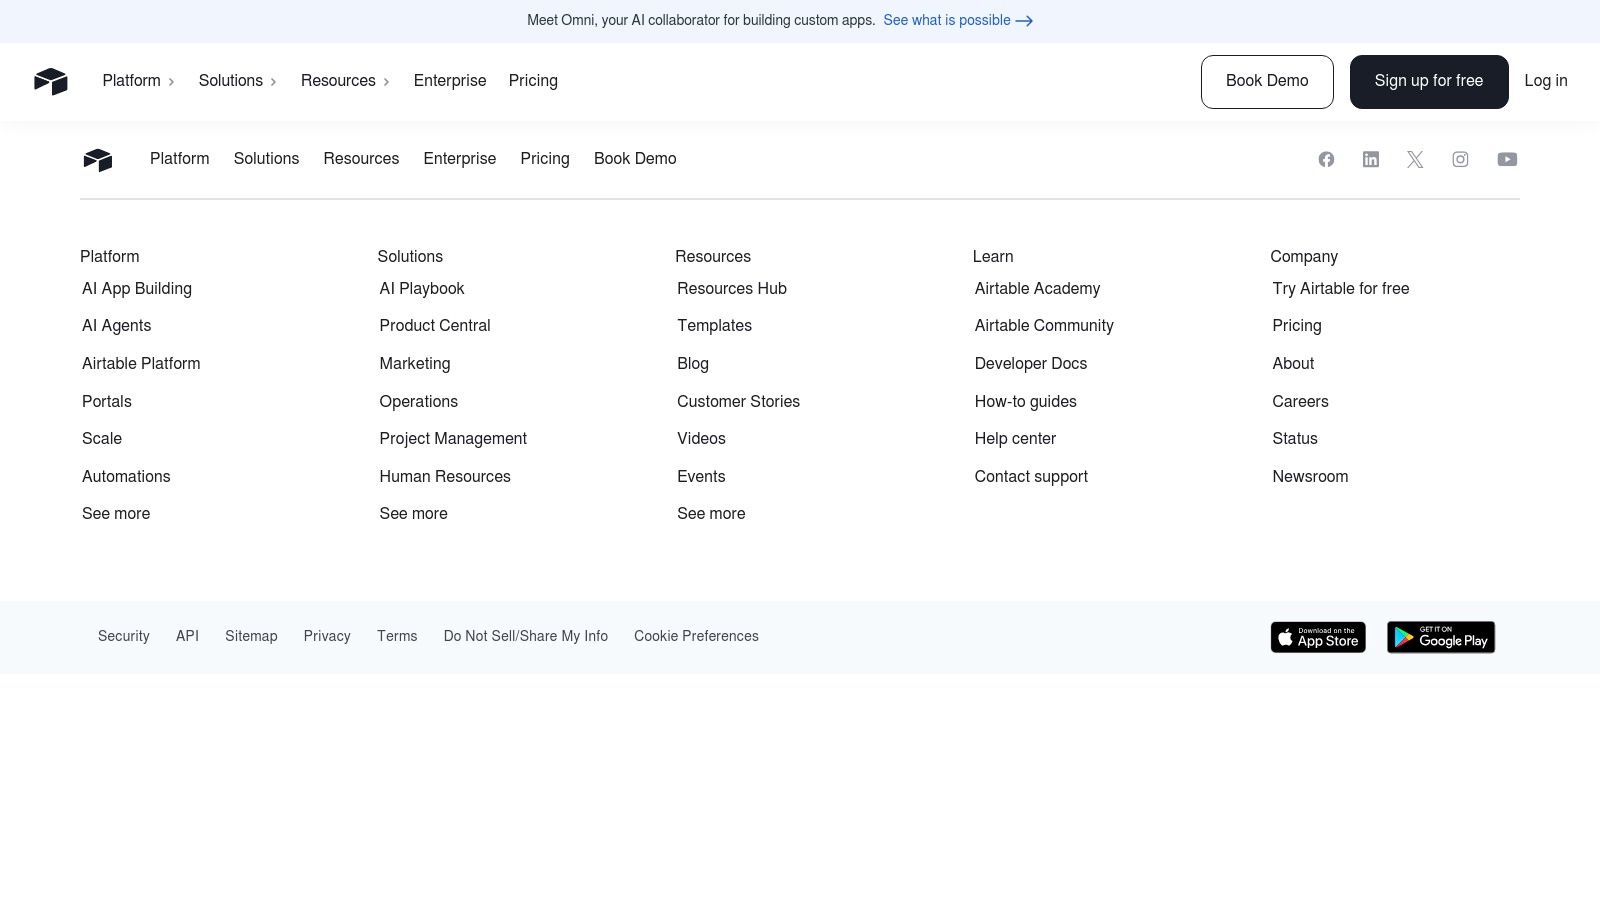Open the Careers link
The height and width of the screenshot is (900, 1600).
tap(1300, 402)
